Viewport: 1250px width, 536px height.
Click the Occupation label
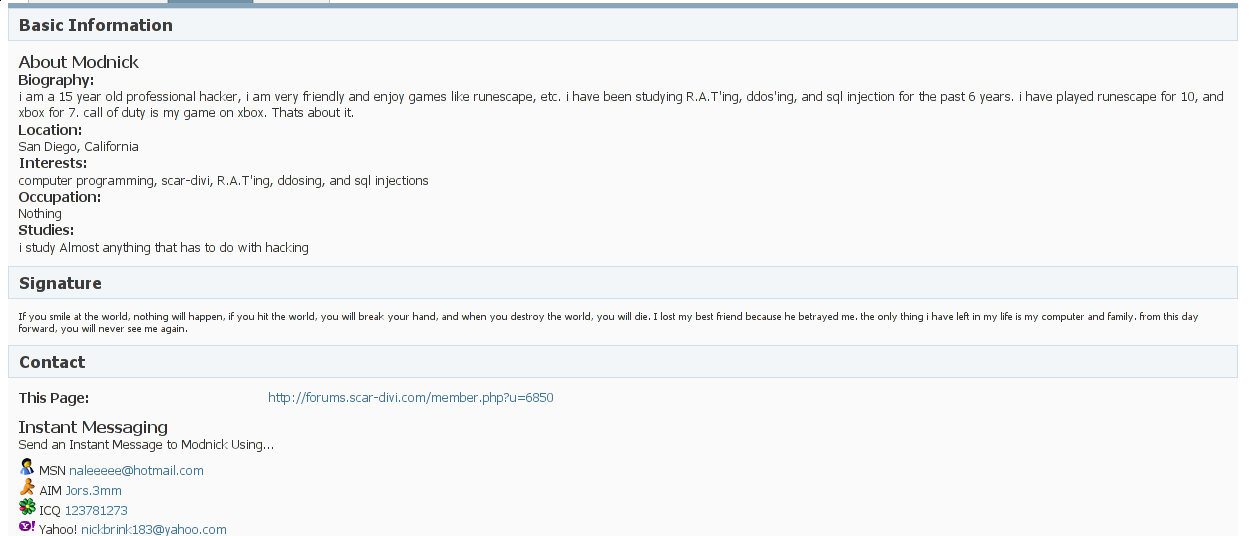click(59, 197)
